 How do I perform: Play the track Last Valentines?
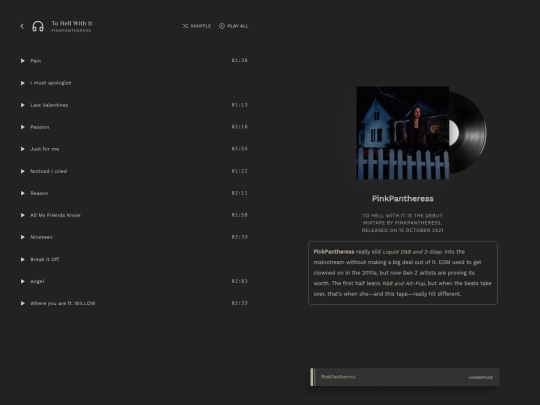click(x=23, y=105)
